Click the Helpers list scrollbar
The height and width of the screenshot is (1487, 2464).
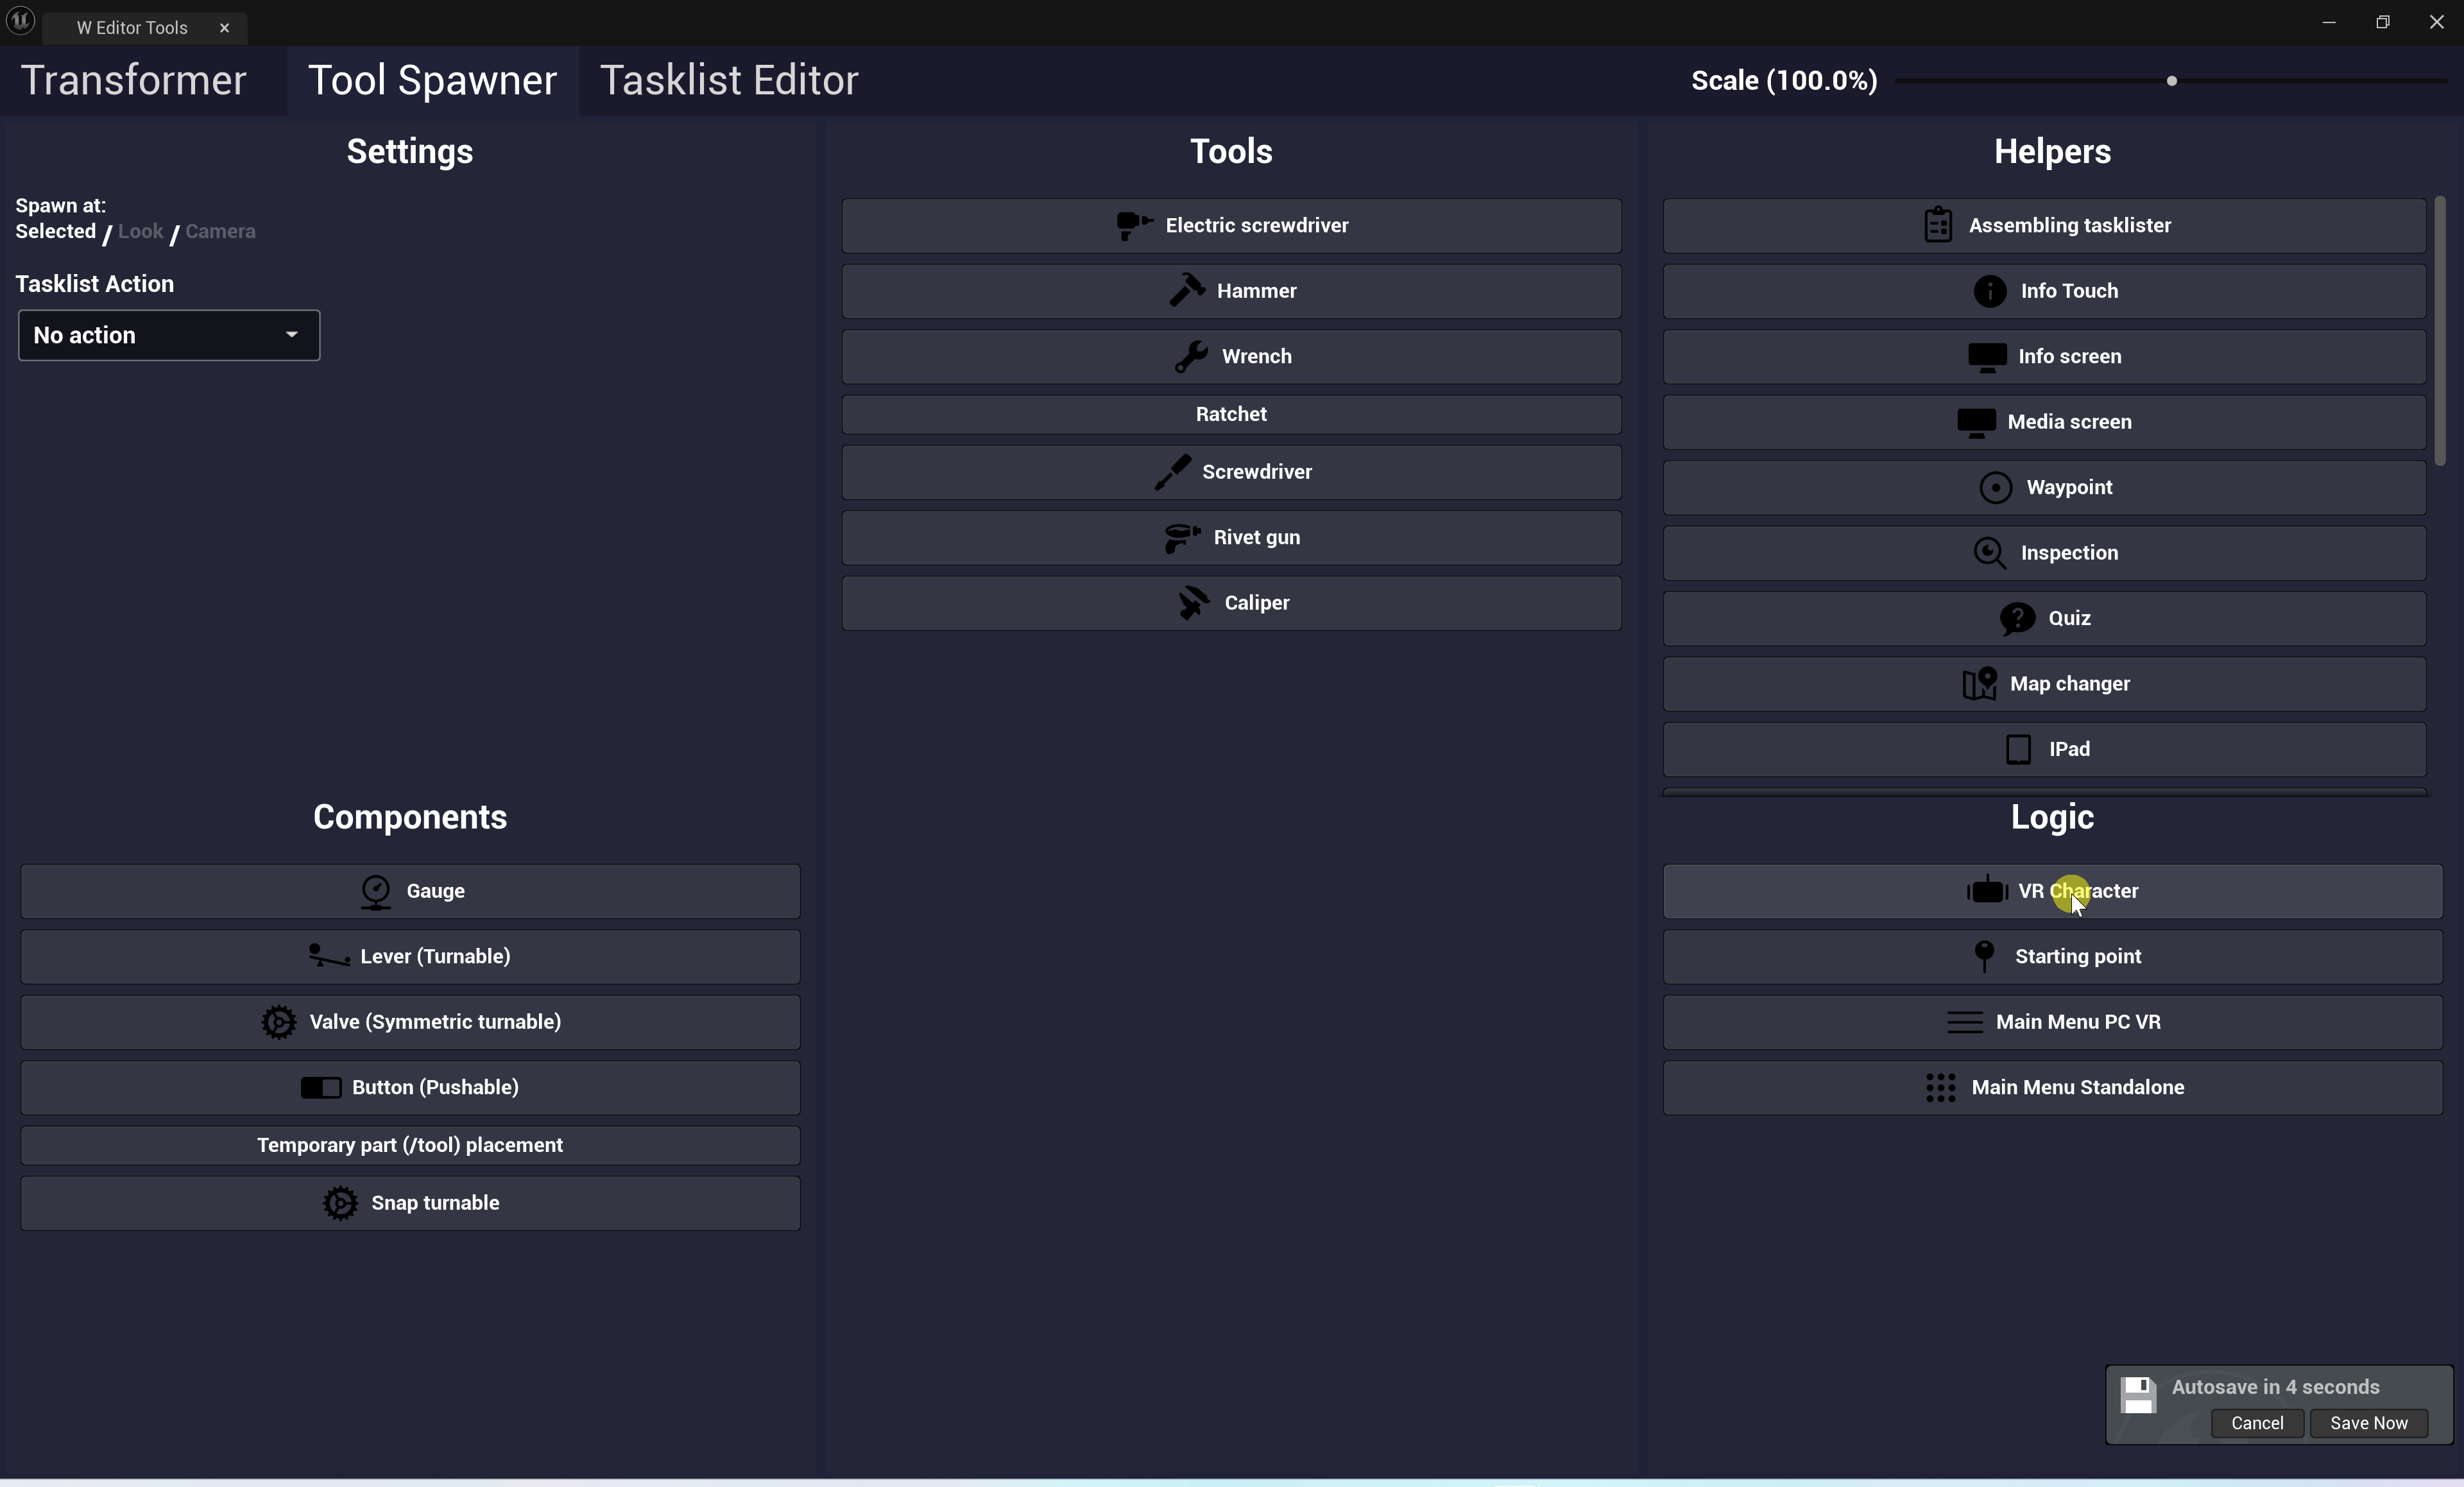pos(2439,330)
